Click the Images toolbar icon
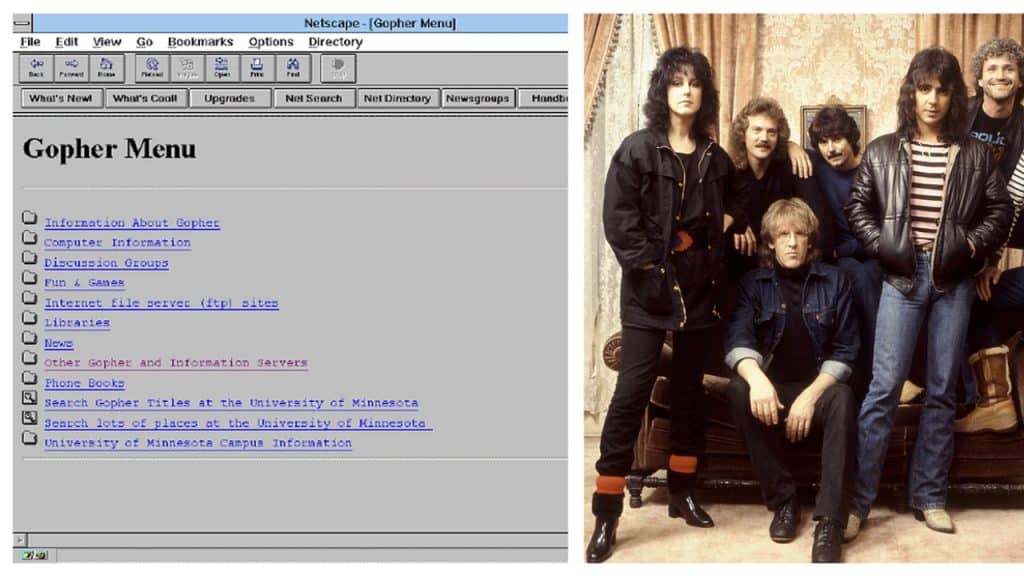The width and height of the screenshot is (1024, 576). pos(187,68)
